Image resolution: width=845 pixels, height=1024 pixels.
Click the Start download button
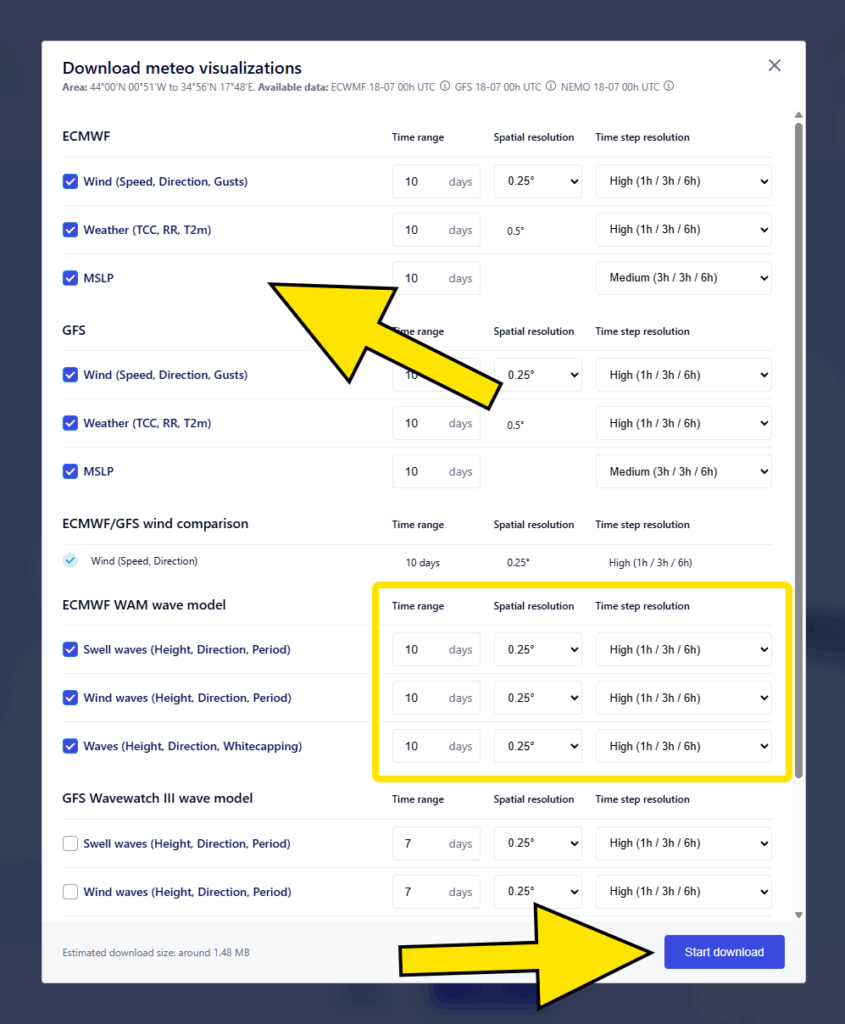(x=724, y=952)
